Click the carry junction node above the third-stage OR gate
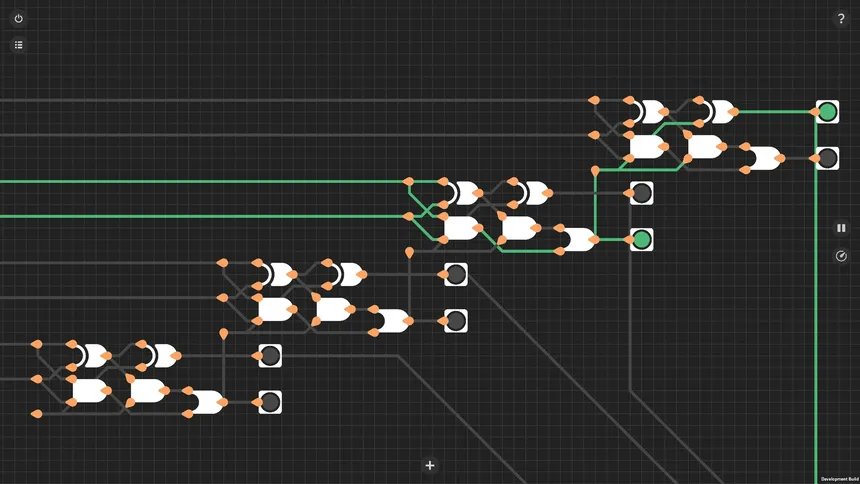 point(409,252)
